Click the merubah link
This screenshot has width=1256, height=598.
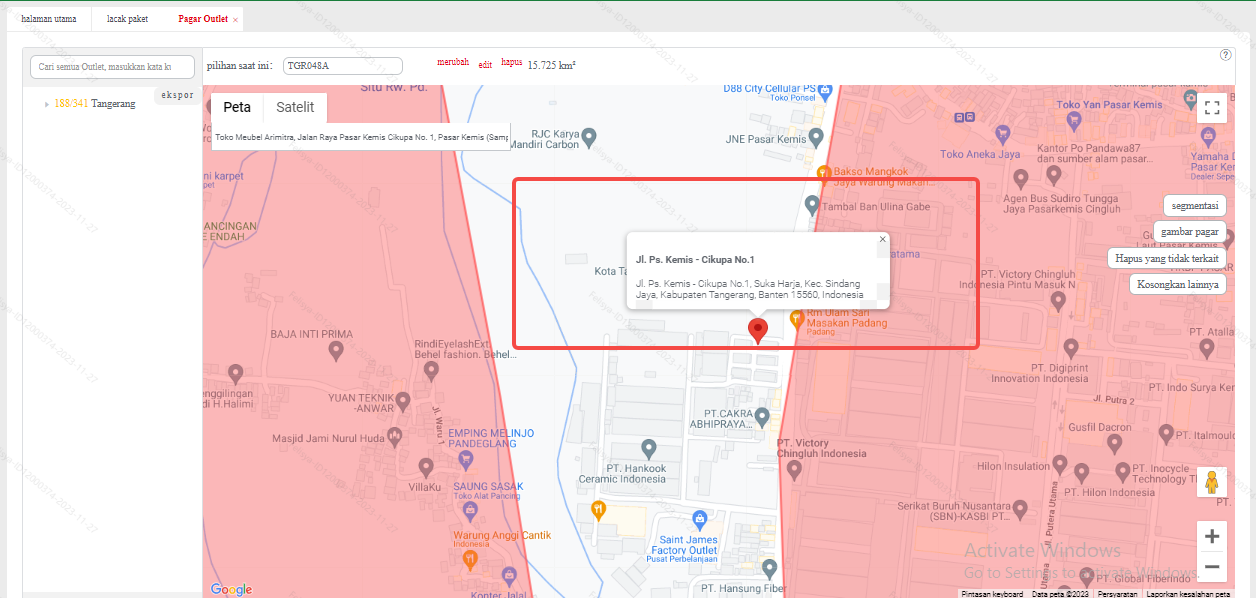click(453, 62)
